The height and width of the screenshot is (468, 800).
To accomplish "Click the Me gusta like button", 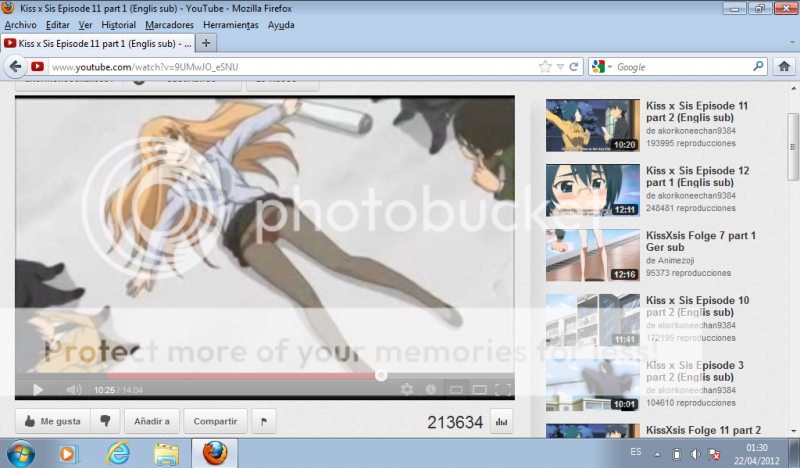I will coord(53,422).
